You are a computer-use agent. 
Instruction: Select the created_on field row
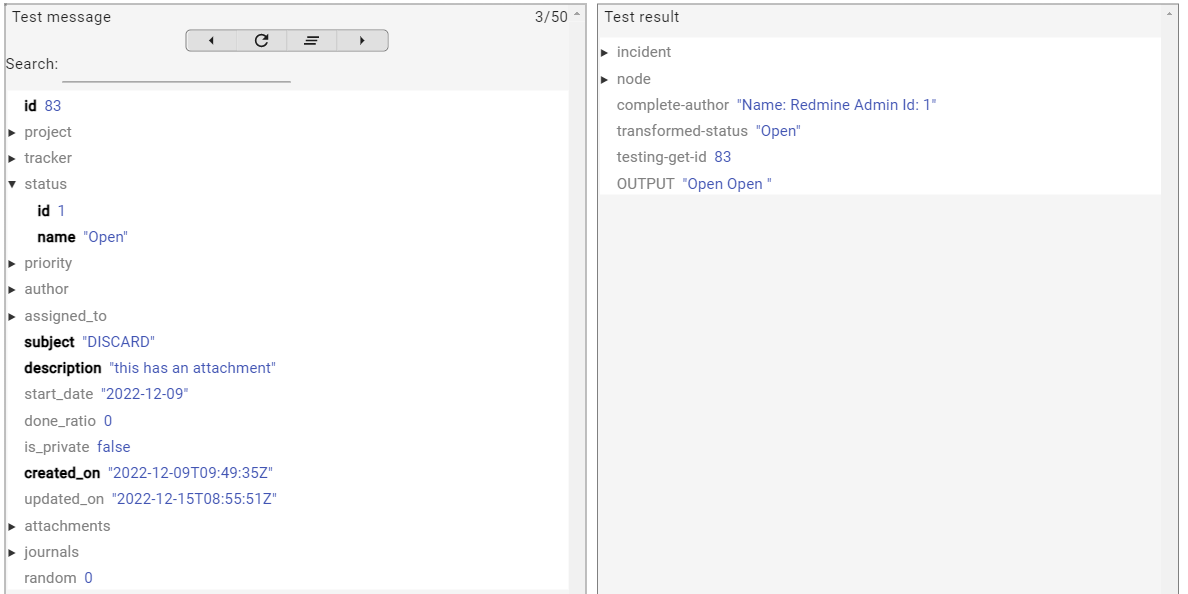[x=148, y=473]
